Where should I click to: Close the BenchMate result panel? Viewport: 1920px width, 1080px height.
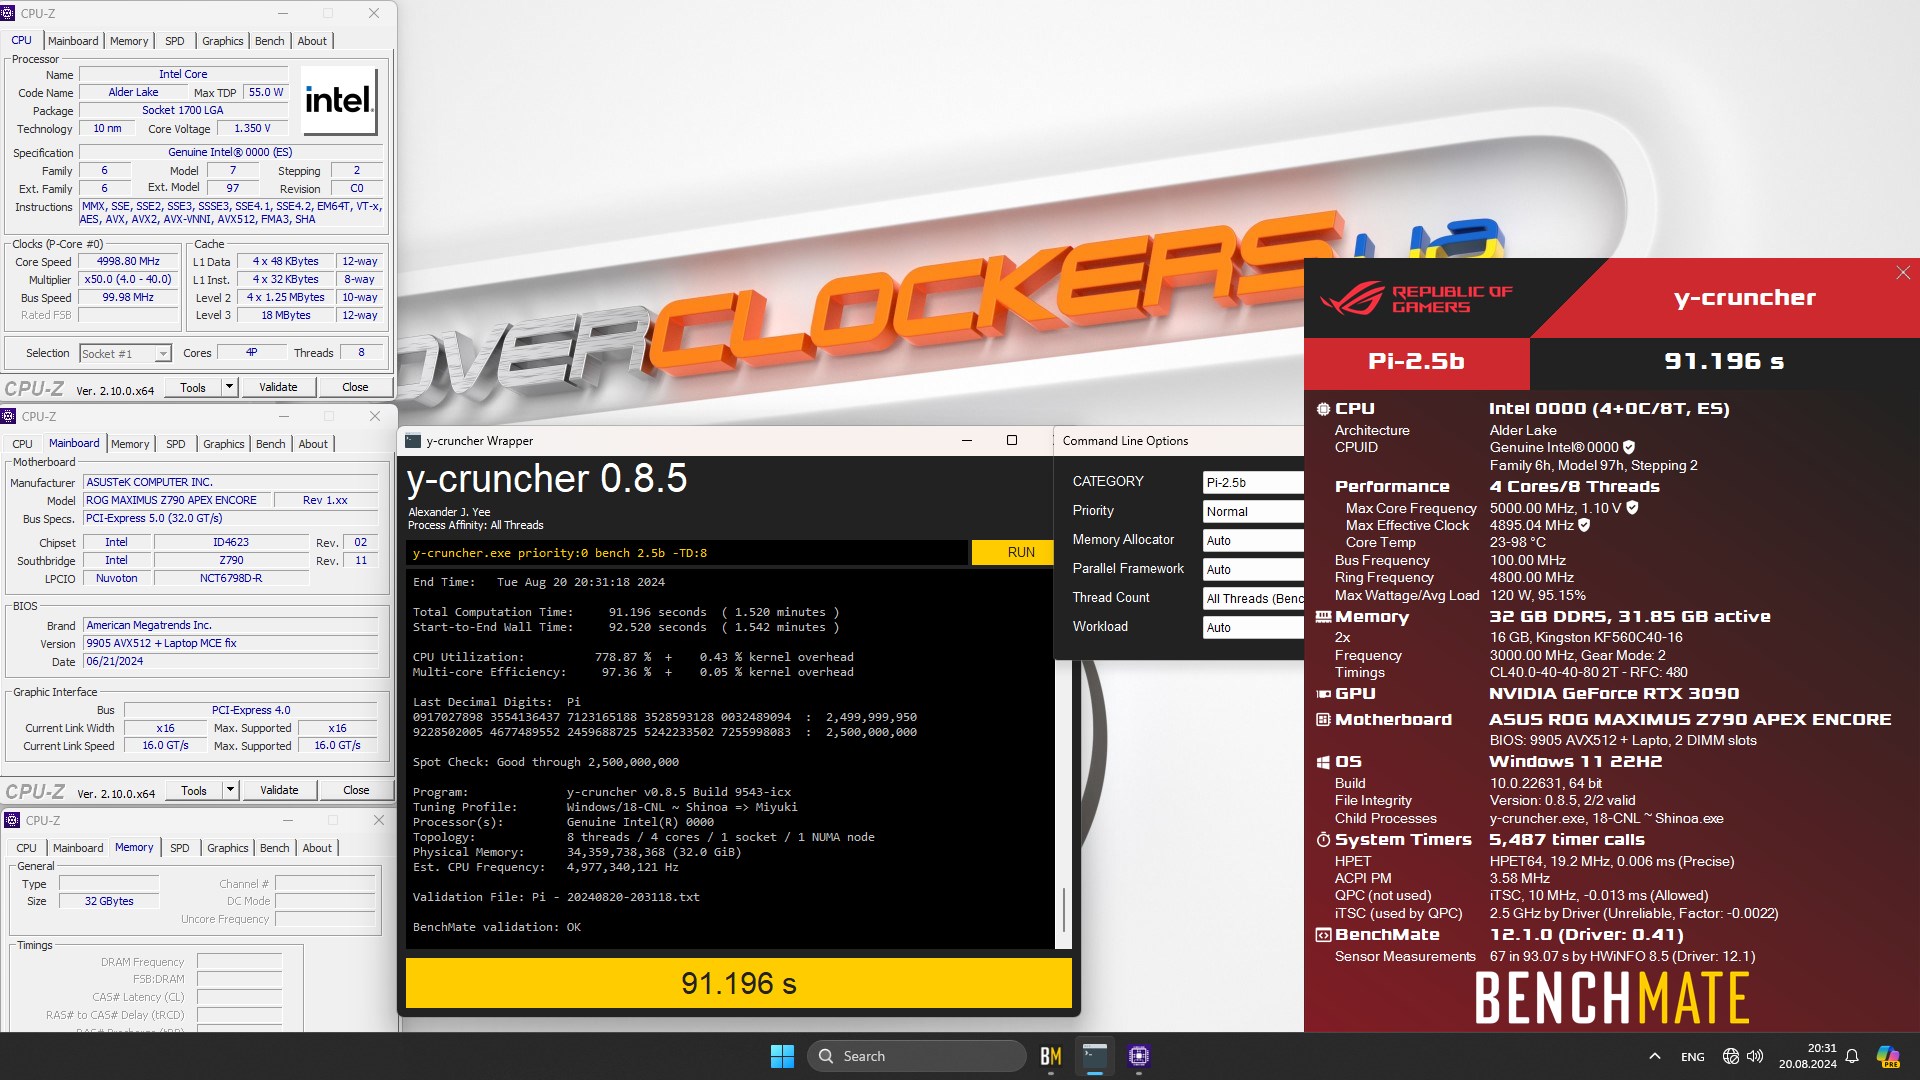[x=1903, y=273]
